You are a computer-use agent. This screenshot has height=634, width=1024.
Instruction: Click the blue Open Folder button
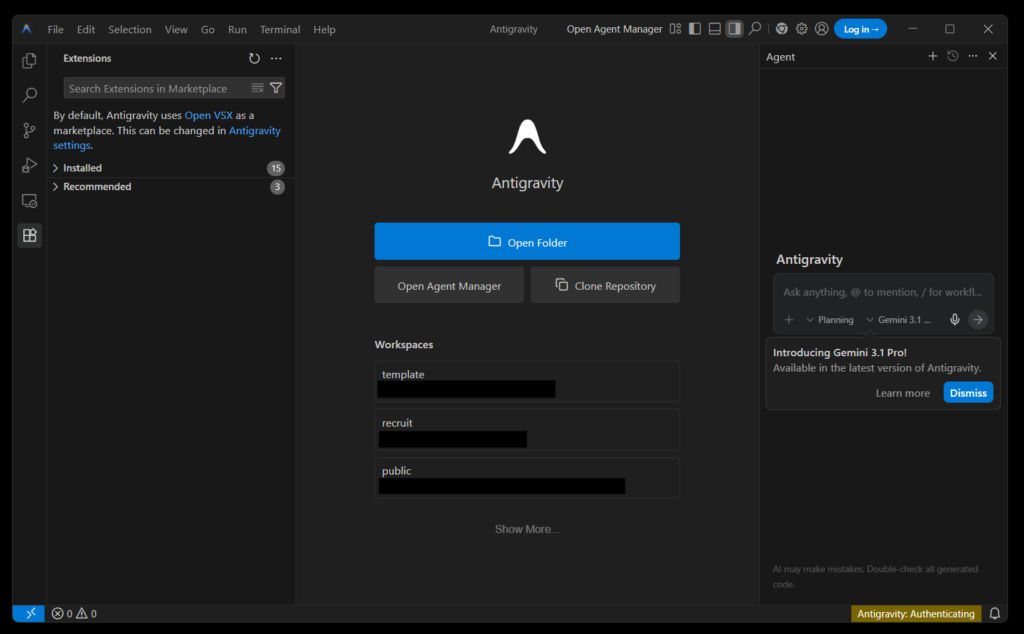527,242
